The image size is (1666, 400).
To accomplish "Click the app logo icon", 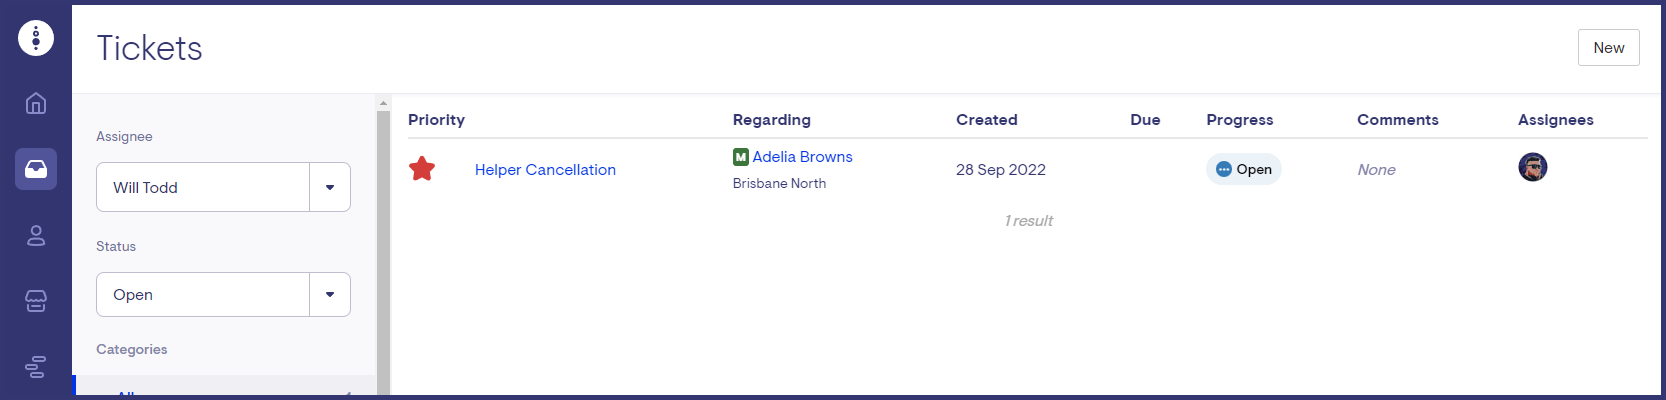I will [36, 38].
